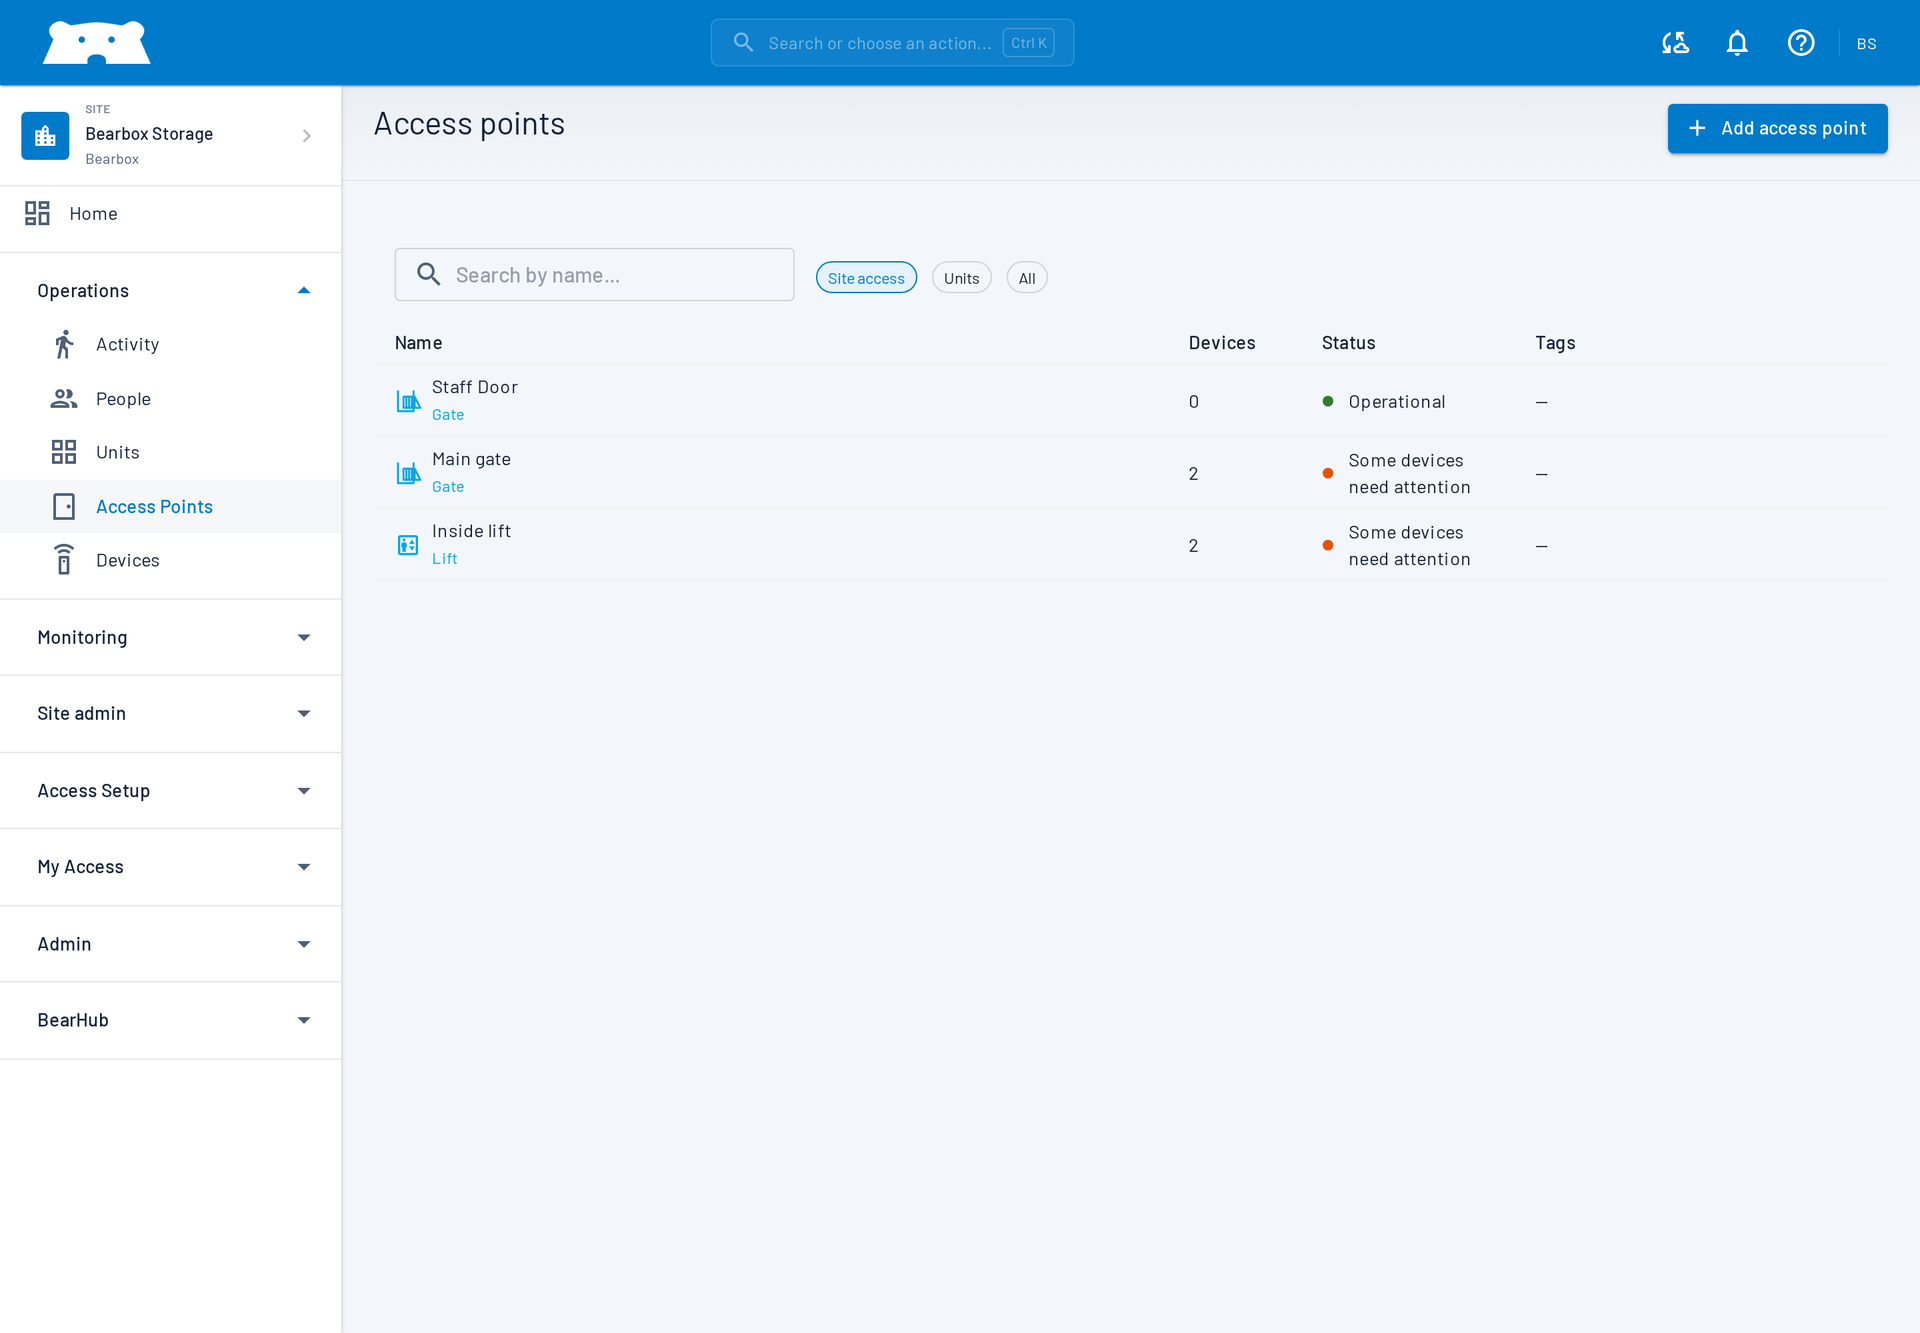Focus the Search or choose an action box
The image size is (1920, 1333).
pyautogui.click(x=892, y=43)
